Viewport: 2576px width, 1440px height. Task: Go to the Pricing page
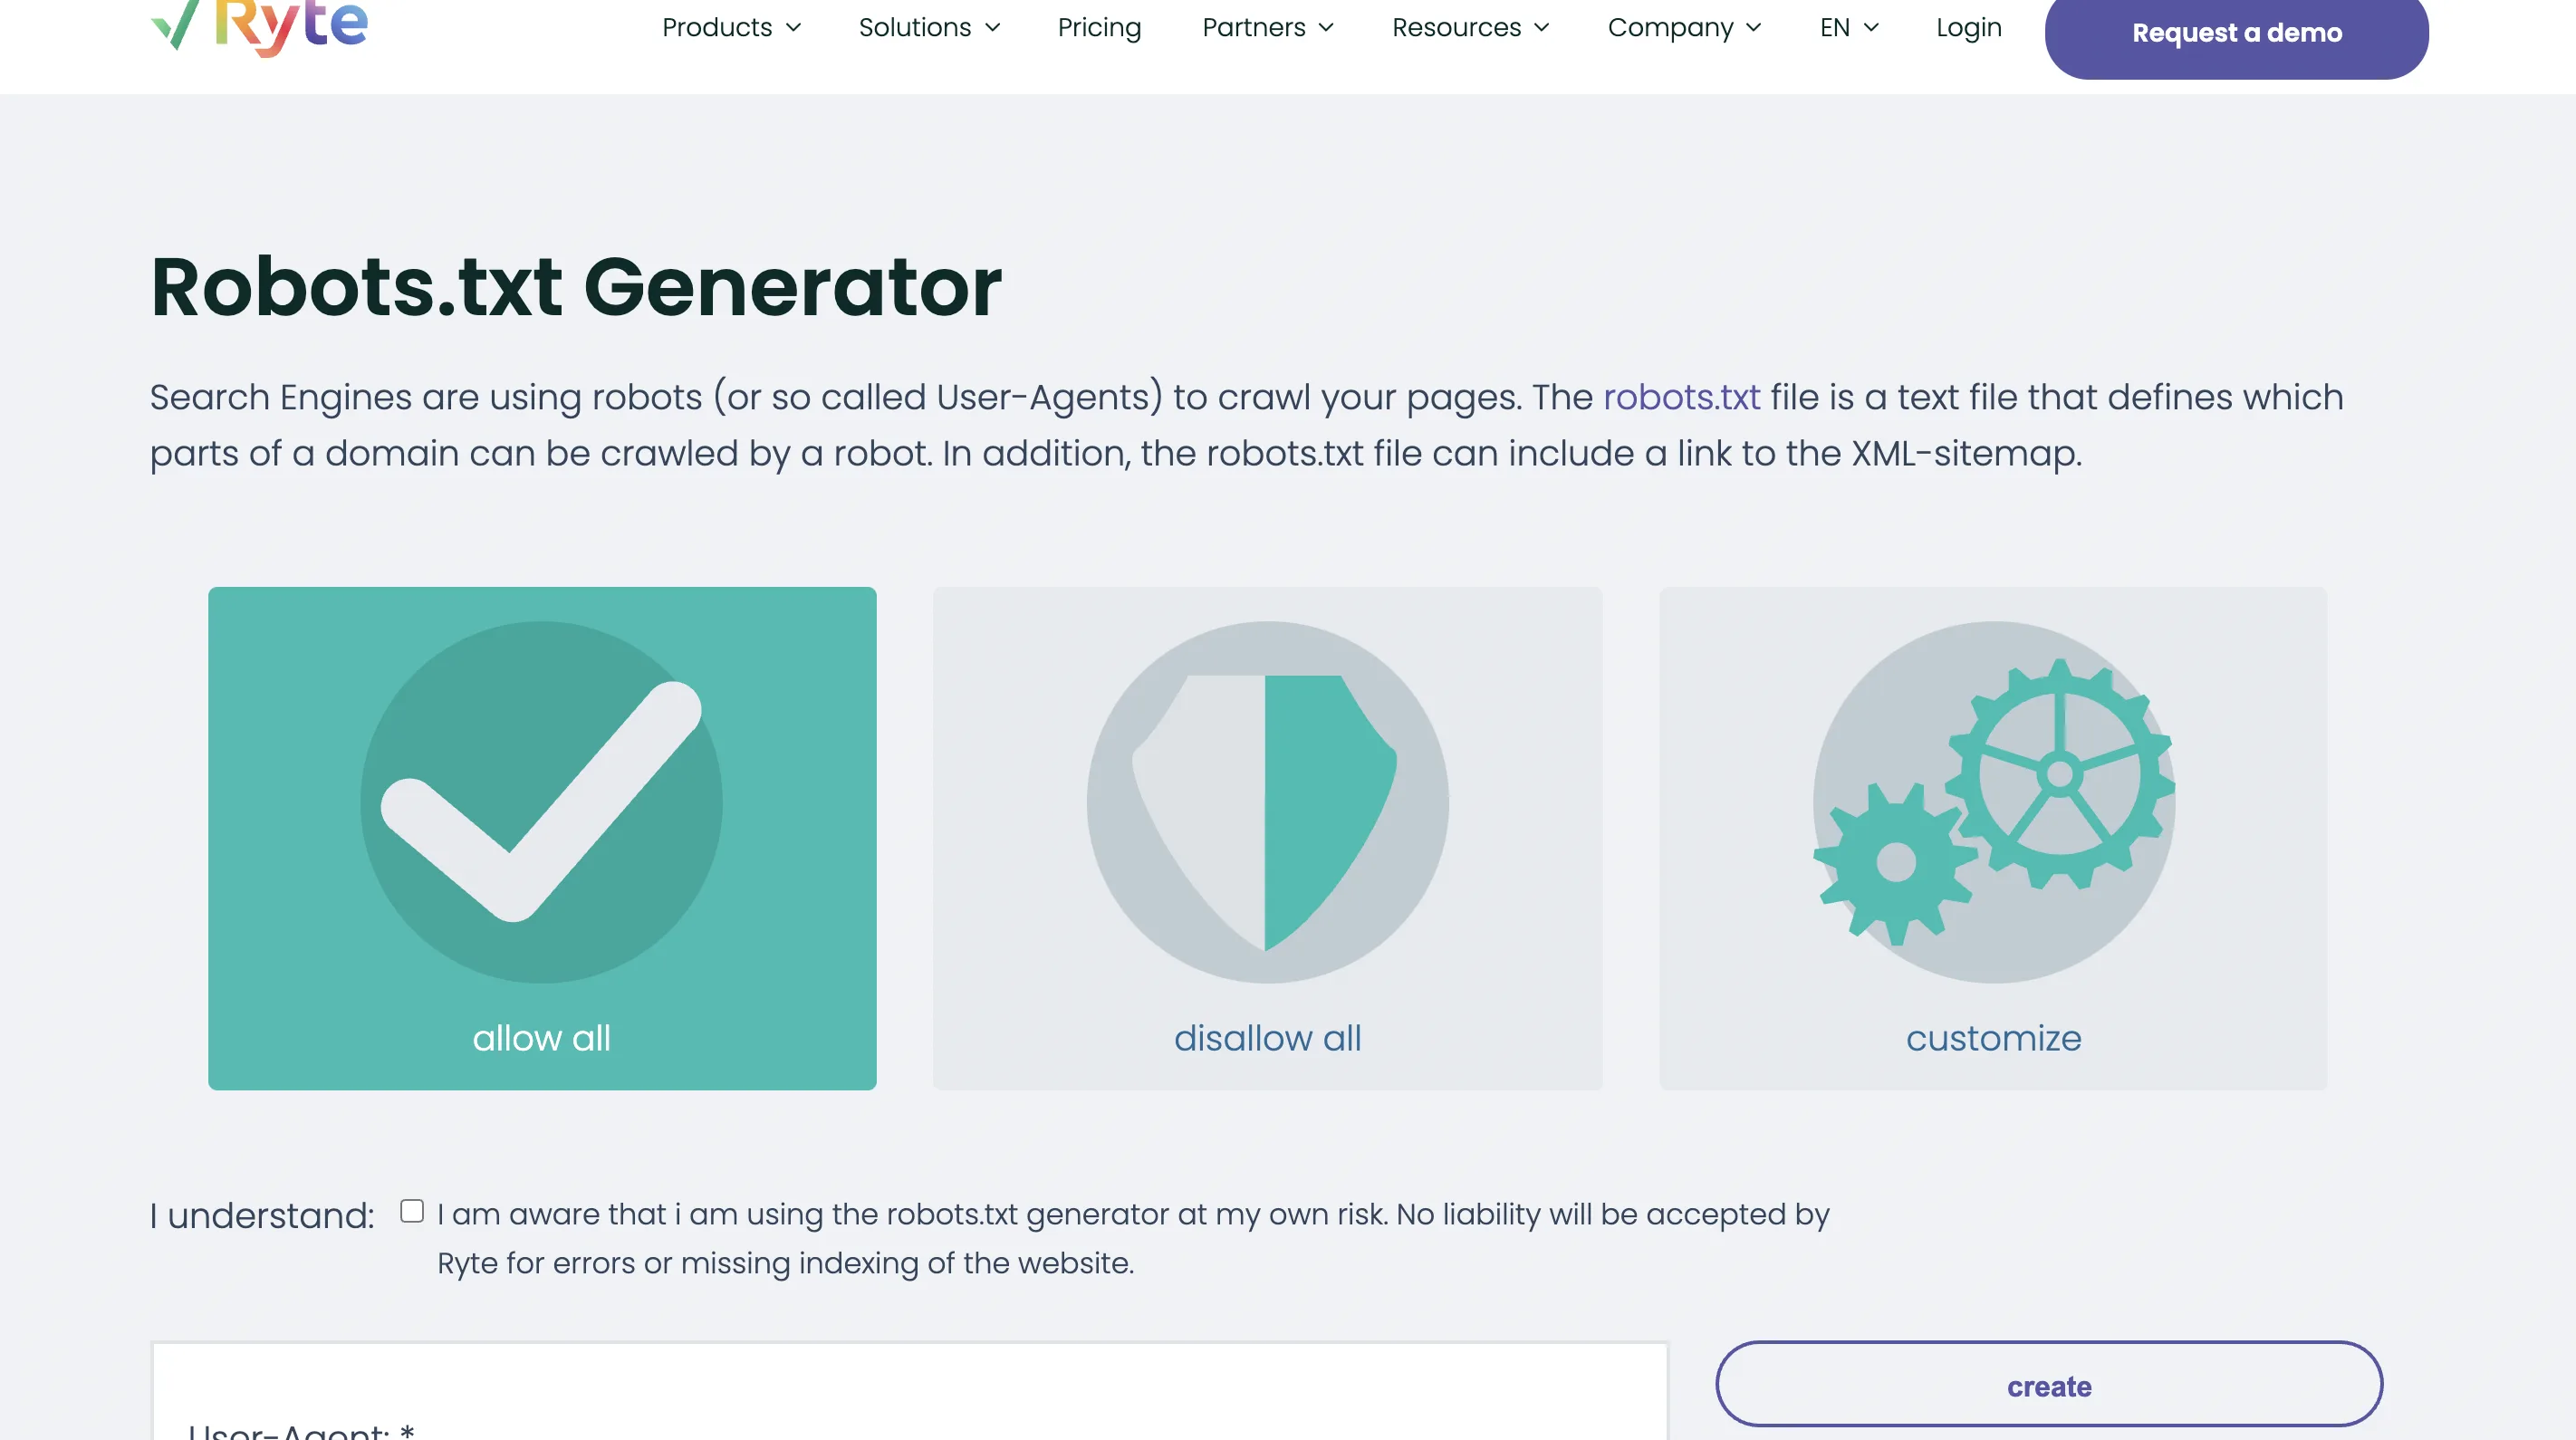tap(1099, 28)
